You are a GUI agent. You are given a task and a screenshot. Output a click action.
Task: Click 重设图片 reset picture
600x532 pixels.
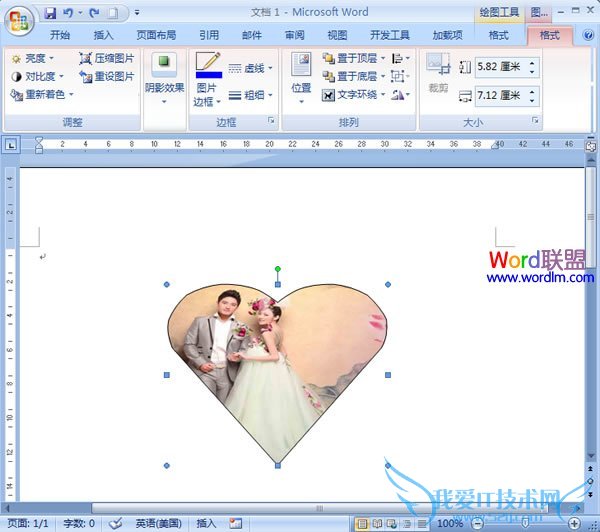(x=107, y=77)
